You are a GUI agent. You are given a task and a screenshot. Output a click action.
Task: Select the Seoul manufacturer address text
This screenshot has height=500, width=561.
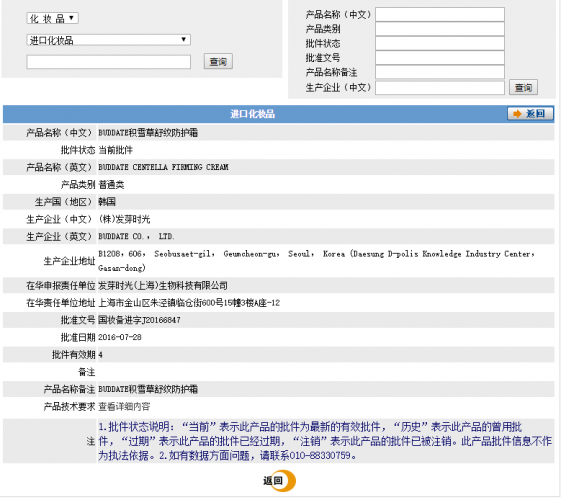(x=317, y=261)
